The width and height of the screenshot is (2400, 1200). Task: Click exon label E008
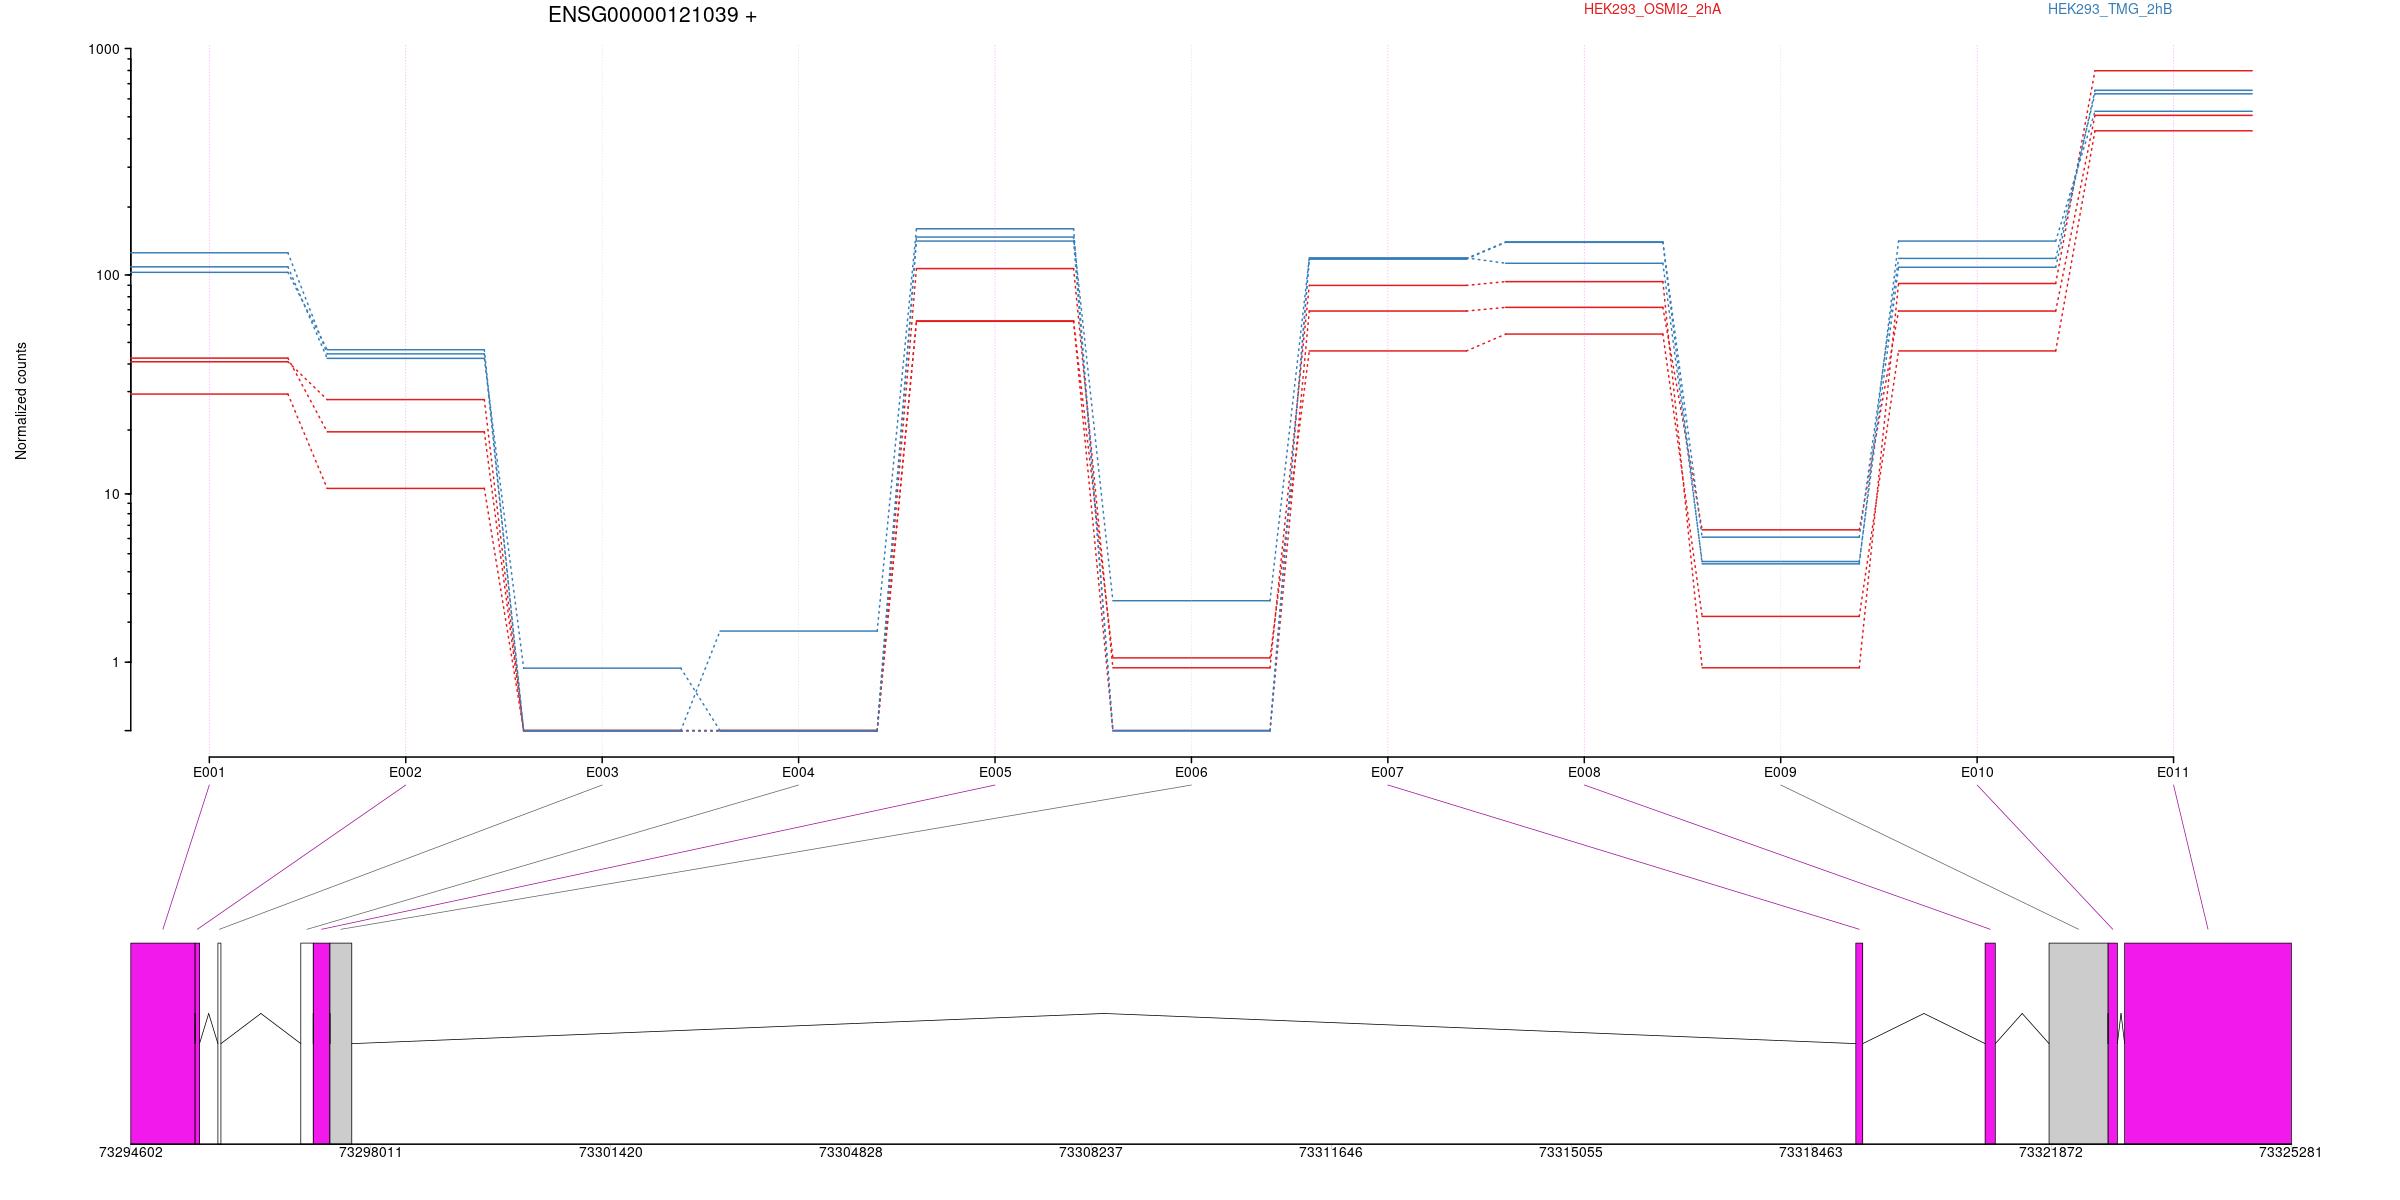coord(1584,772)
